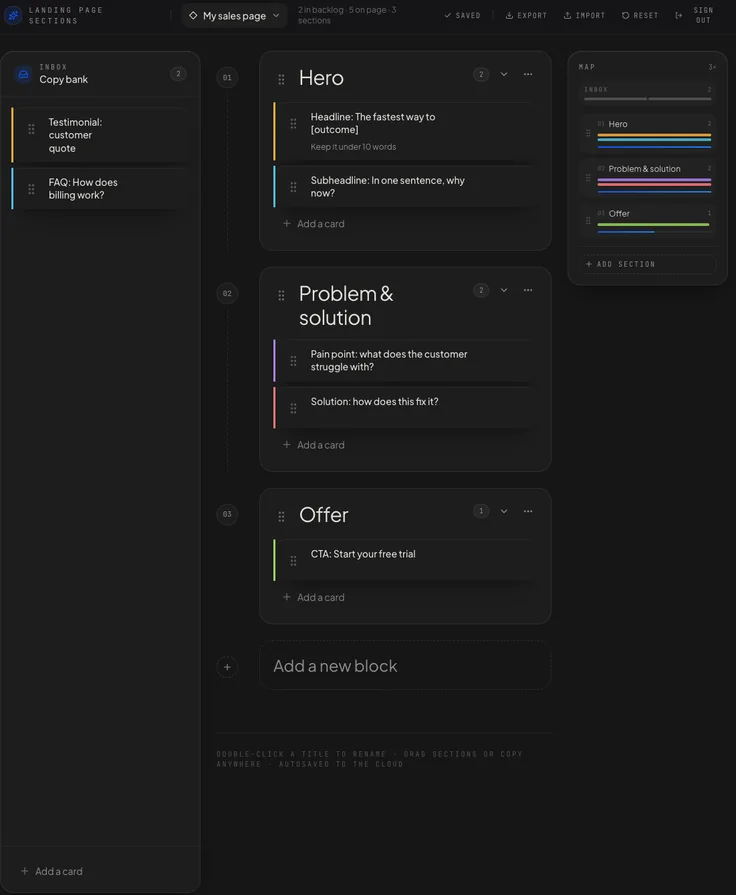Open the Hero section more options menu
736x895 pixels.
(528, 74)
